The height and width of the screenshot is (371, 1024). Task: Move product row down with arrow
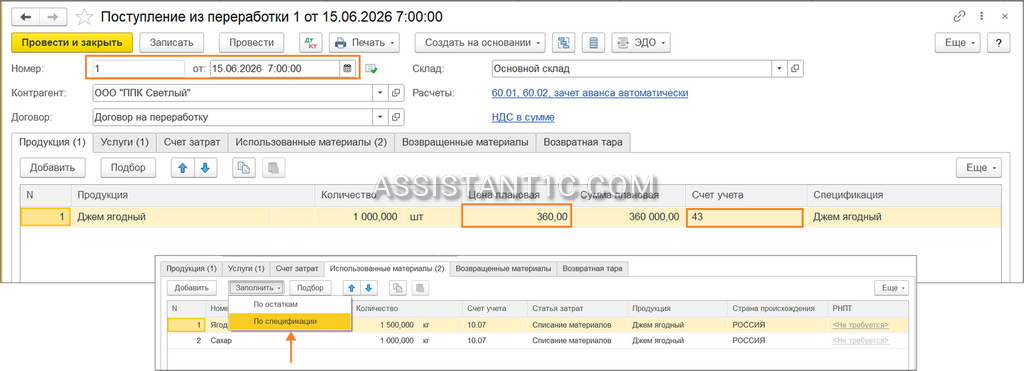click(x=205, y=168)
